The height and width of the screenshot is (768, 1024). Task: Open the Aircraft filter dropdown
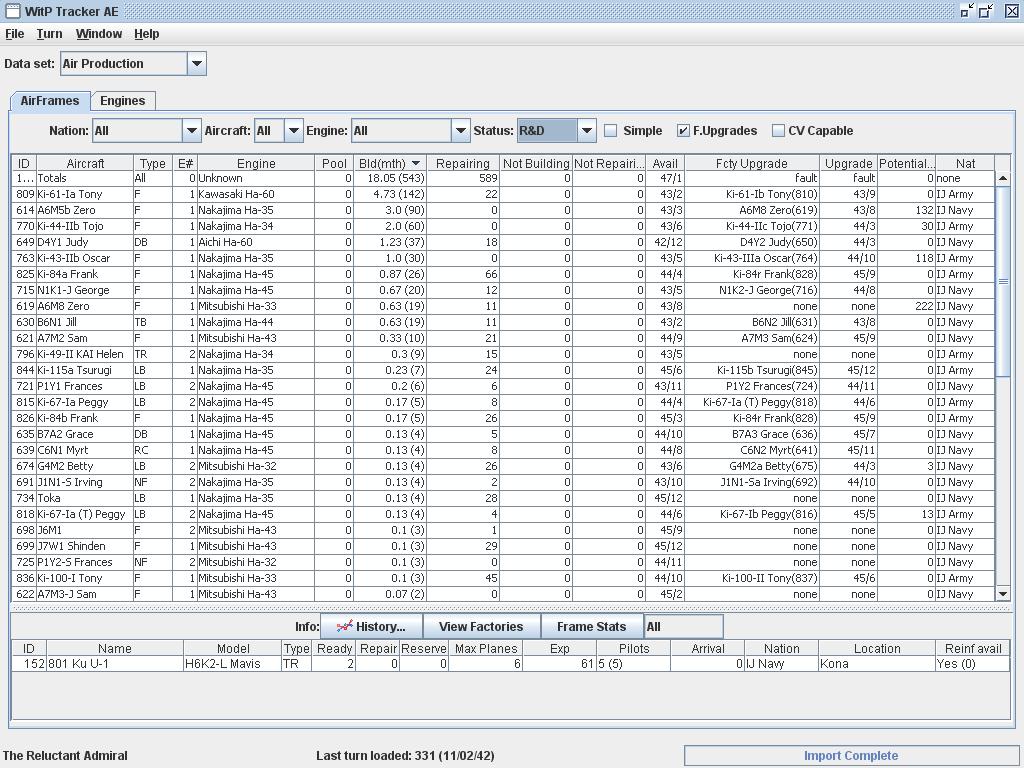[294, 131]
